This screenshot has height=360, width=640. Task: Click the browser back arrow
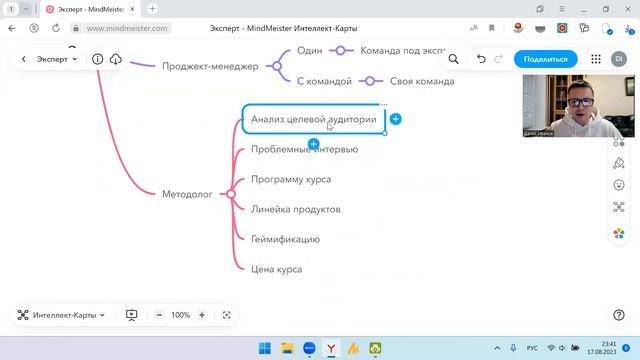12,28
